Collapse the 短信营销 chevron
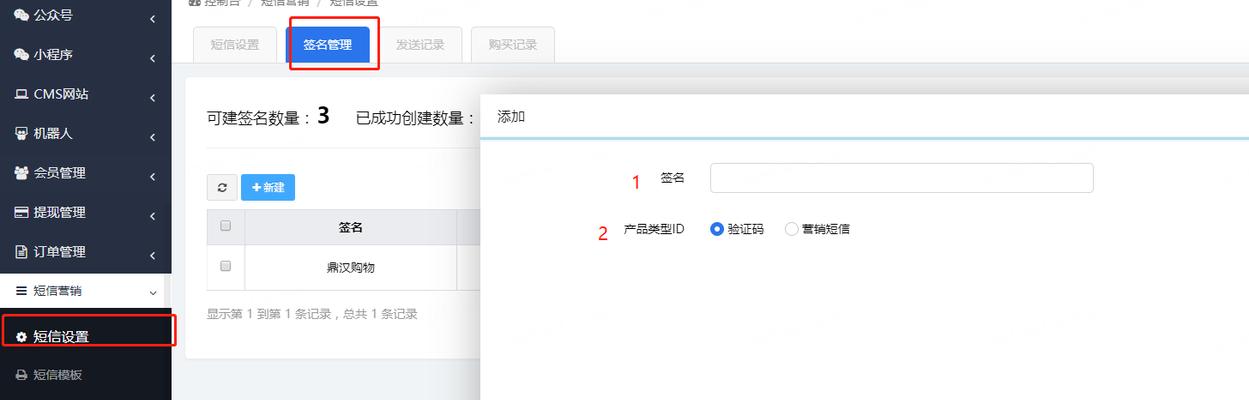 click(153, 292)
